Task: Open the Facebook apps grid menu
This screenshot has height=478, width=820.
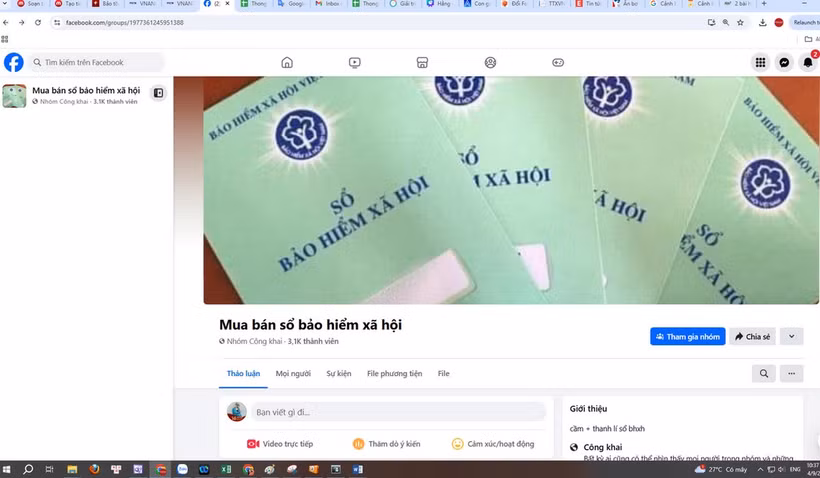Action: [760, 63]
